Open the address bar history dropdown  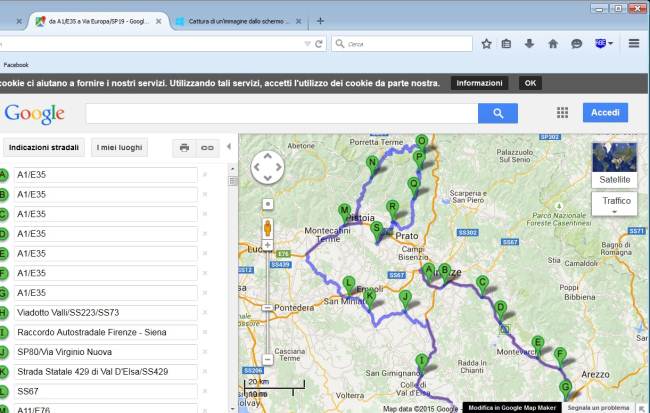pos(306,44)
